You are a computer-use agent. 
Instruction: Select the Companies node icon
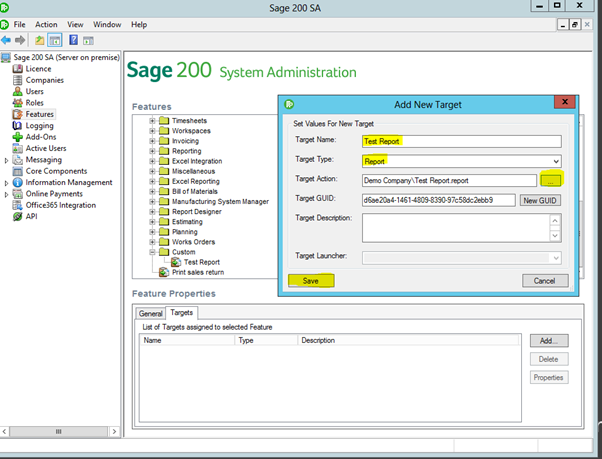[17, 80]
